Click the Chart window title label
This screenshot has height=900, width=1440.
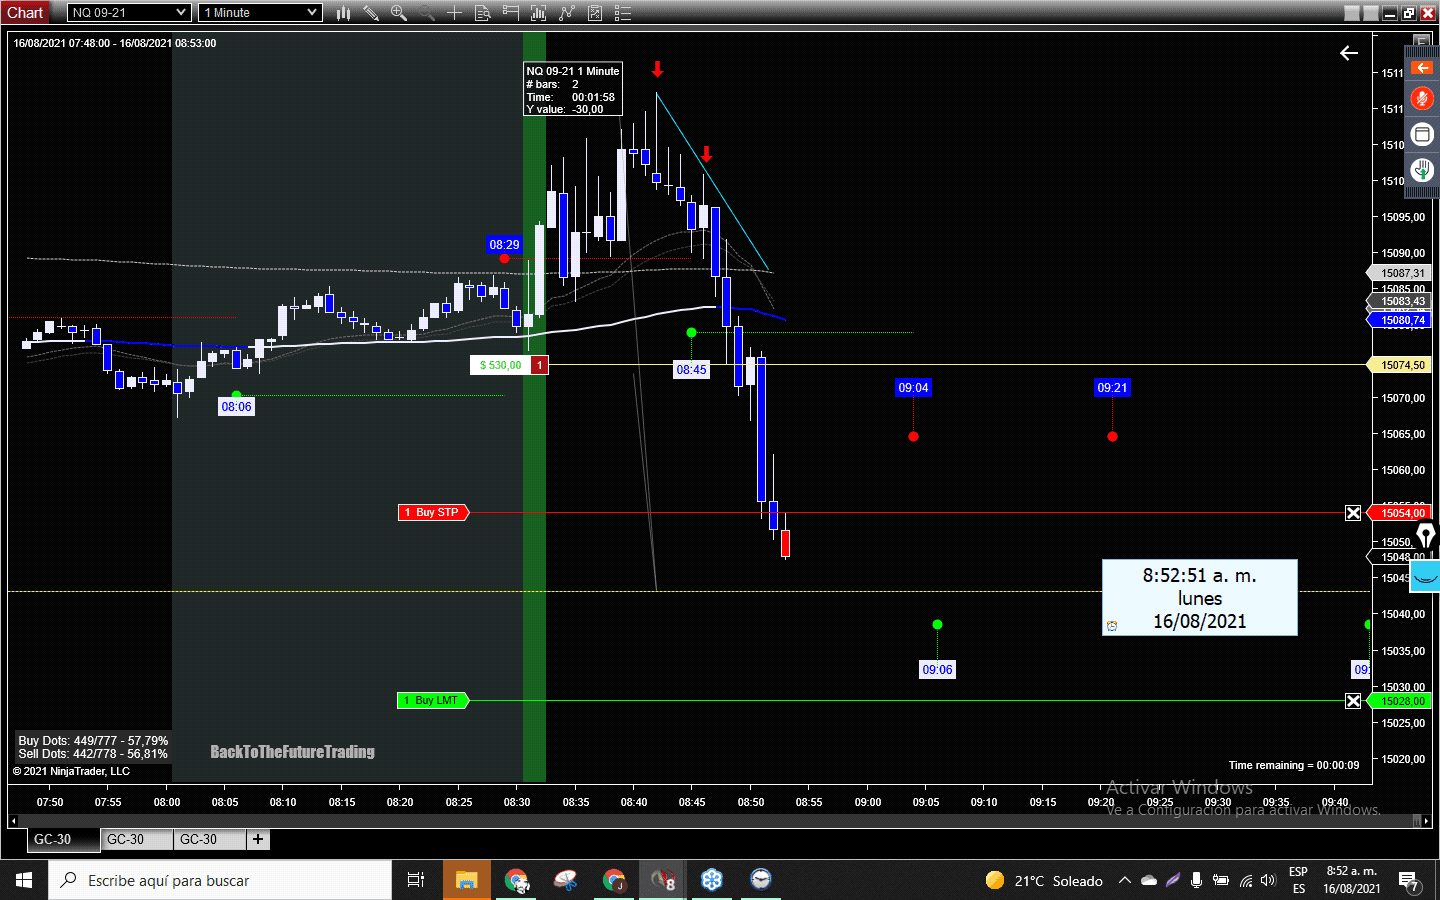click(25, 13)
